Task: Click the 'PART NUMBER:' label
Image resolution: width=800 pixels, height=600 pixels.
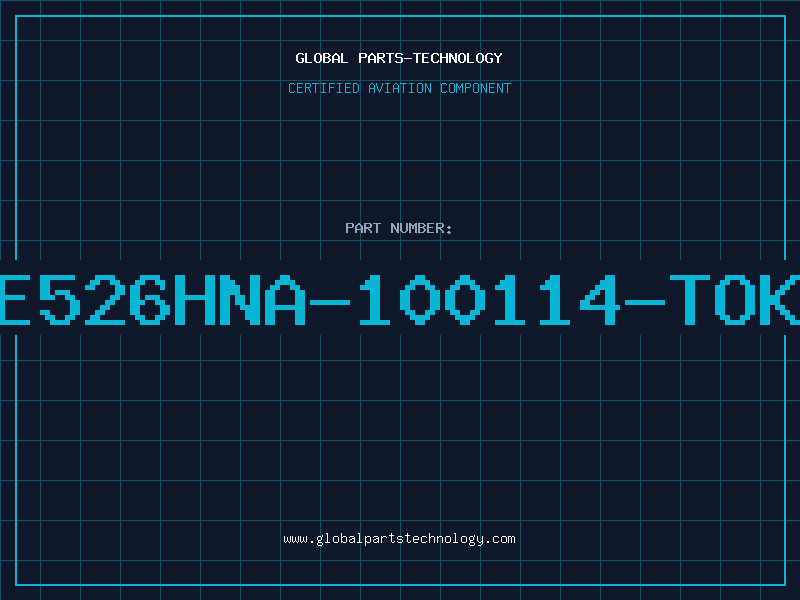Action: point(399,228)
